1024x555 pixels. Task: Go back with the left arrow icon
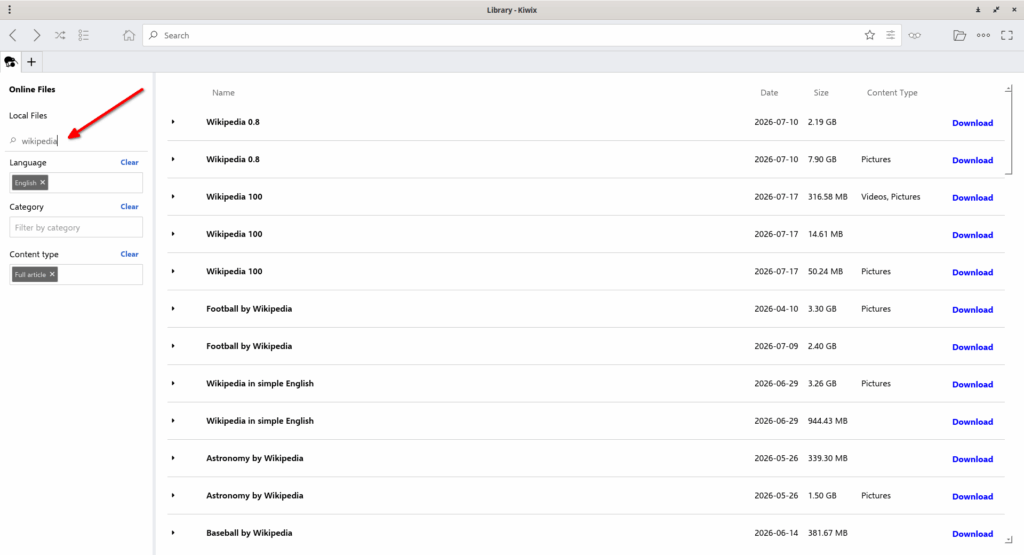(x=13, y=35)
